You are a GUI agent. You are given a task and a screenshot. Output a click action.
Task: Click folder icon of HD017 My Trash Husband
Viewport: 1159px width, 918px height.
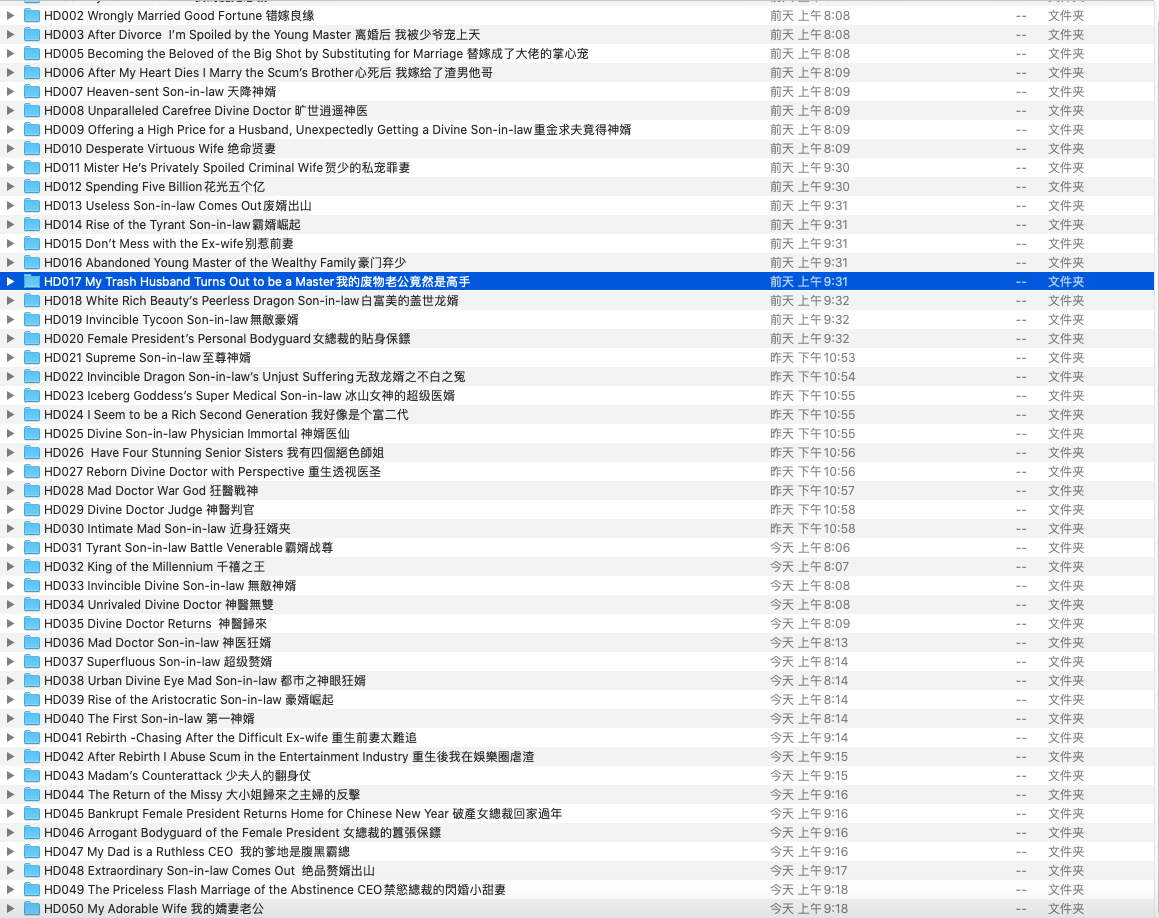(x=32, y=282)
